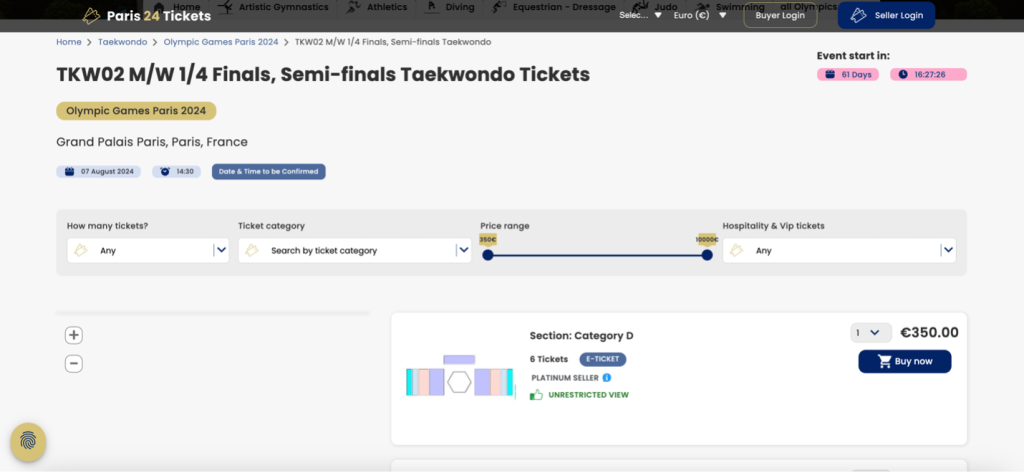The width and height of the screenshot is (1024, 473).
Task: Zoom out on the seating map
Action: coord(74,364)
